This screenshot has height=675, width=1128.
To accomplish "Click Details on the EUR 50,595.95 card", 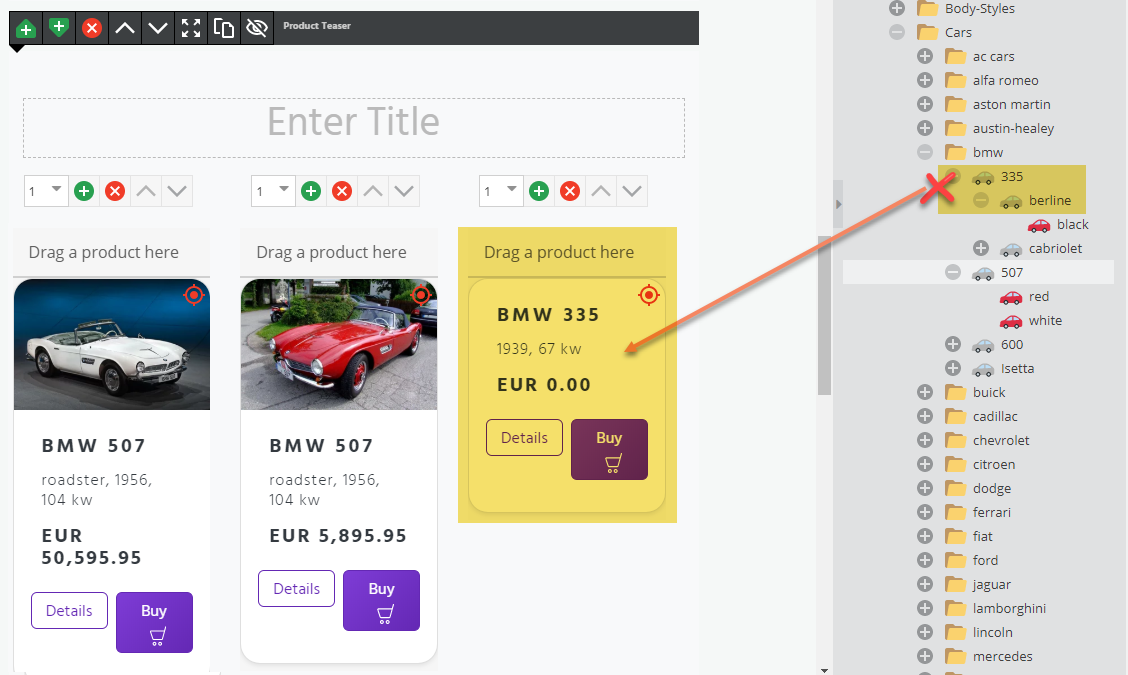I will 69,611.
